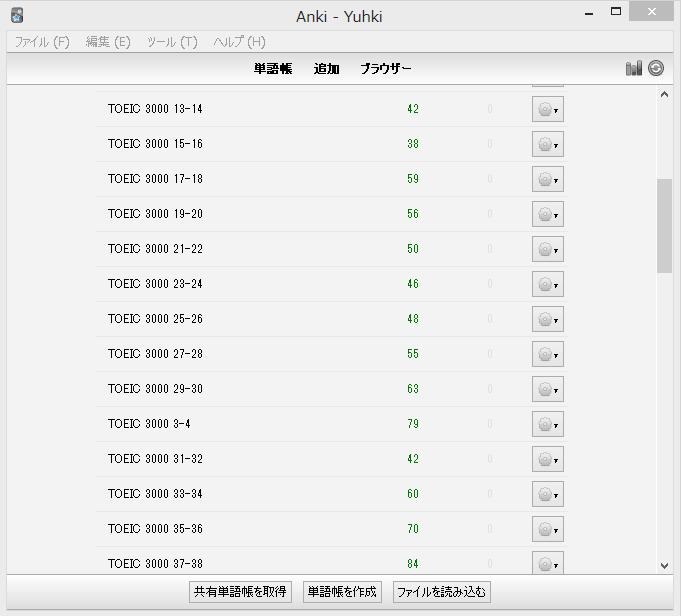The width and height of the screenshot is (681, 616).
Task: Click the Anki app icon in title bar
Action: (x=16, y=15)
